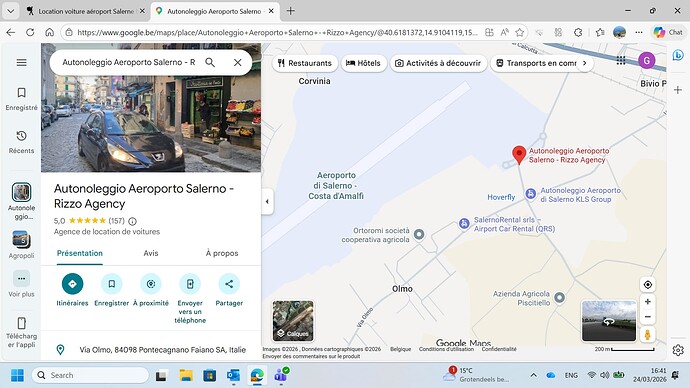Click the search magnifier in the Maps box
The height and width of the screenshot is (388, 690).
[x=210, y=62]
